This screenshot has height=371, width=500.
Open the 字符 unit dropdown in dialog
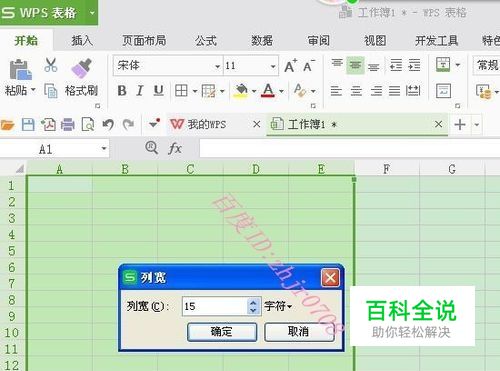pos(289,306)
